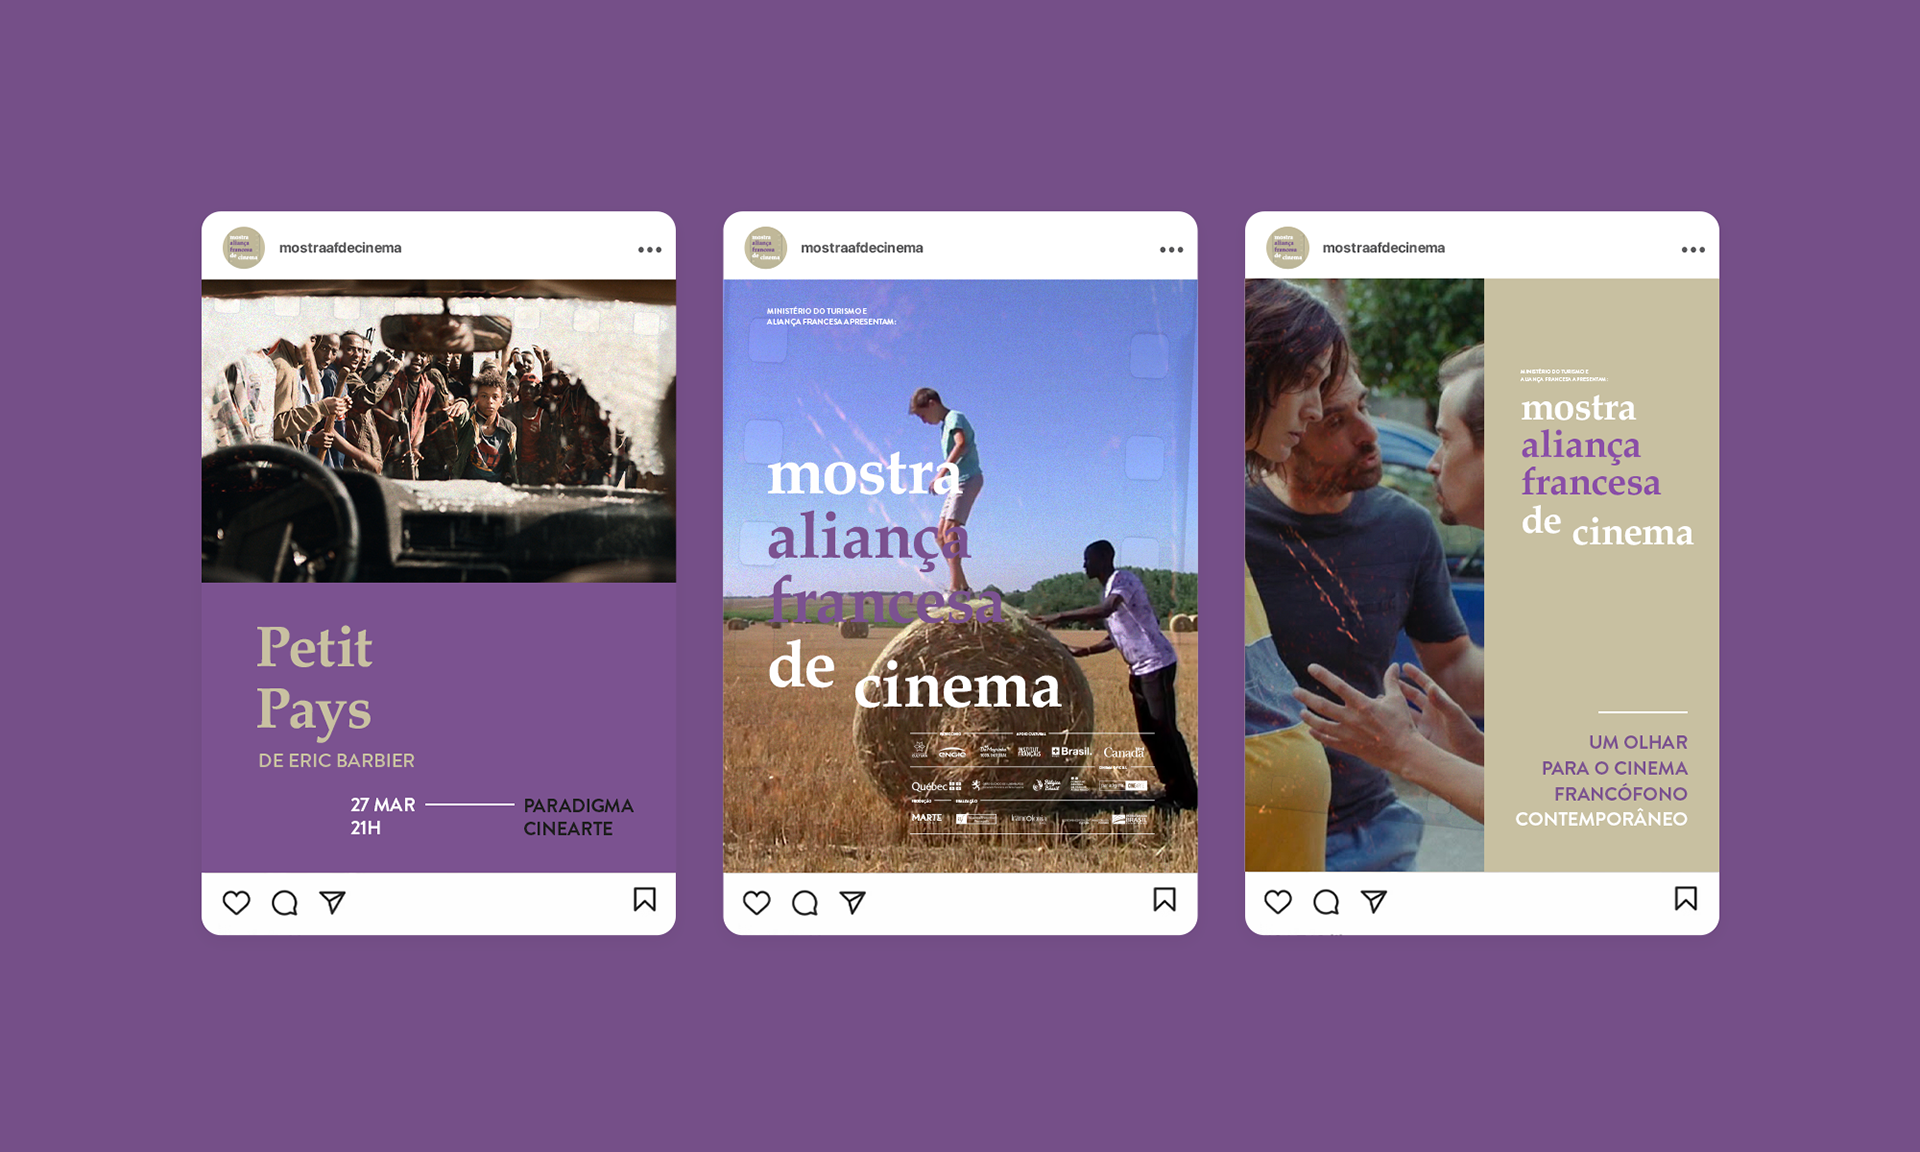Comment on the hay bale poster post

805,903
